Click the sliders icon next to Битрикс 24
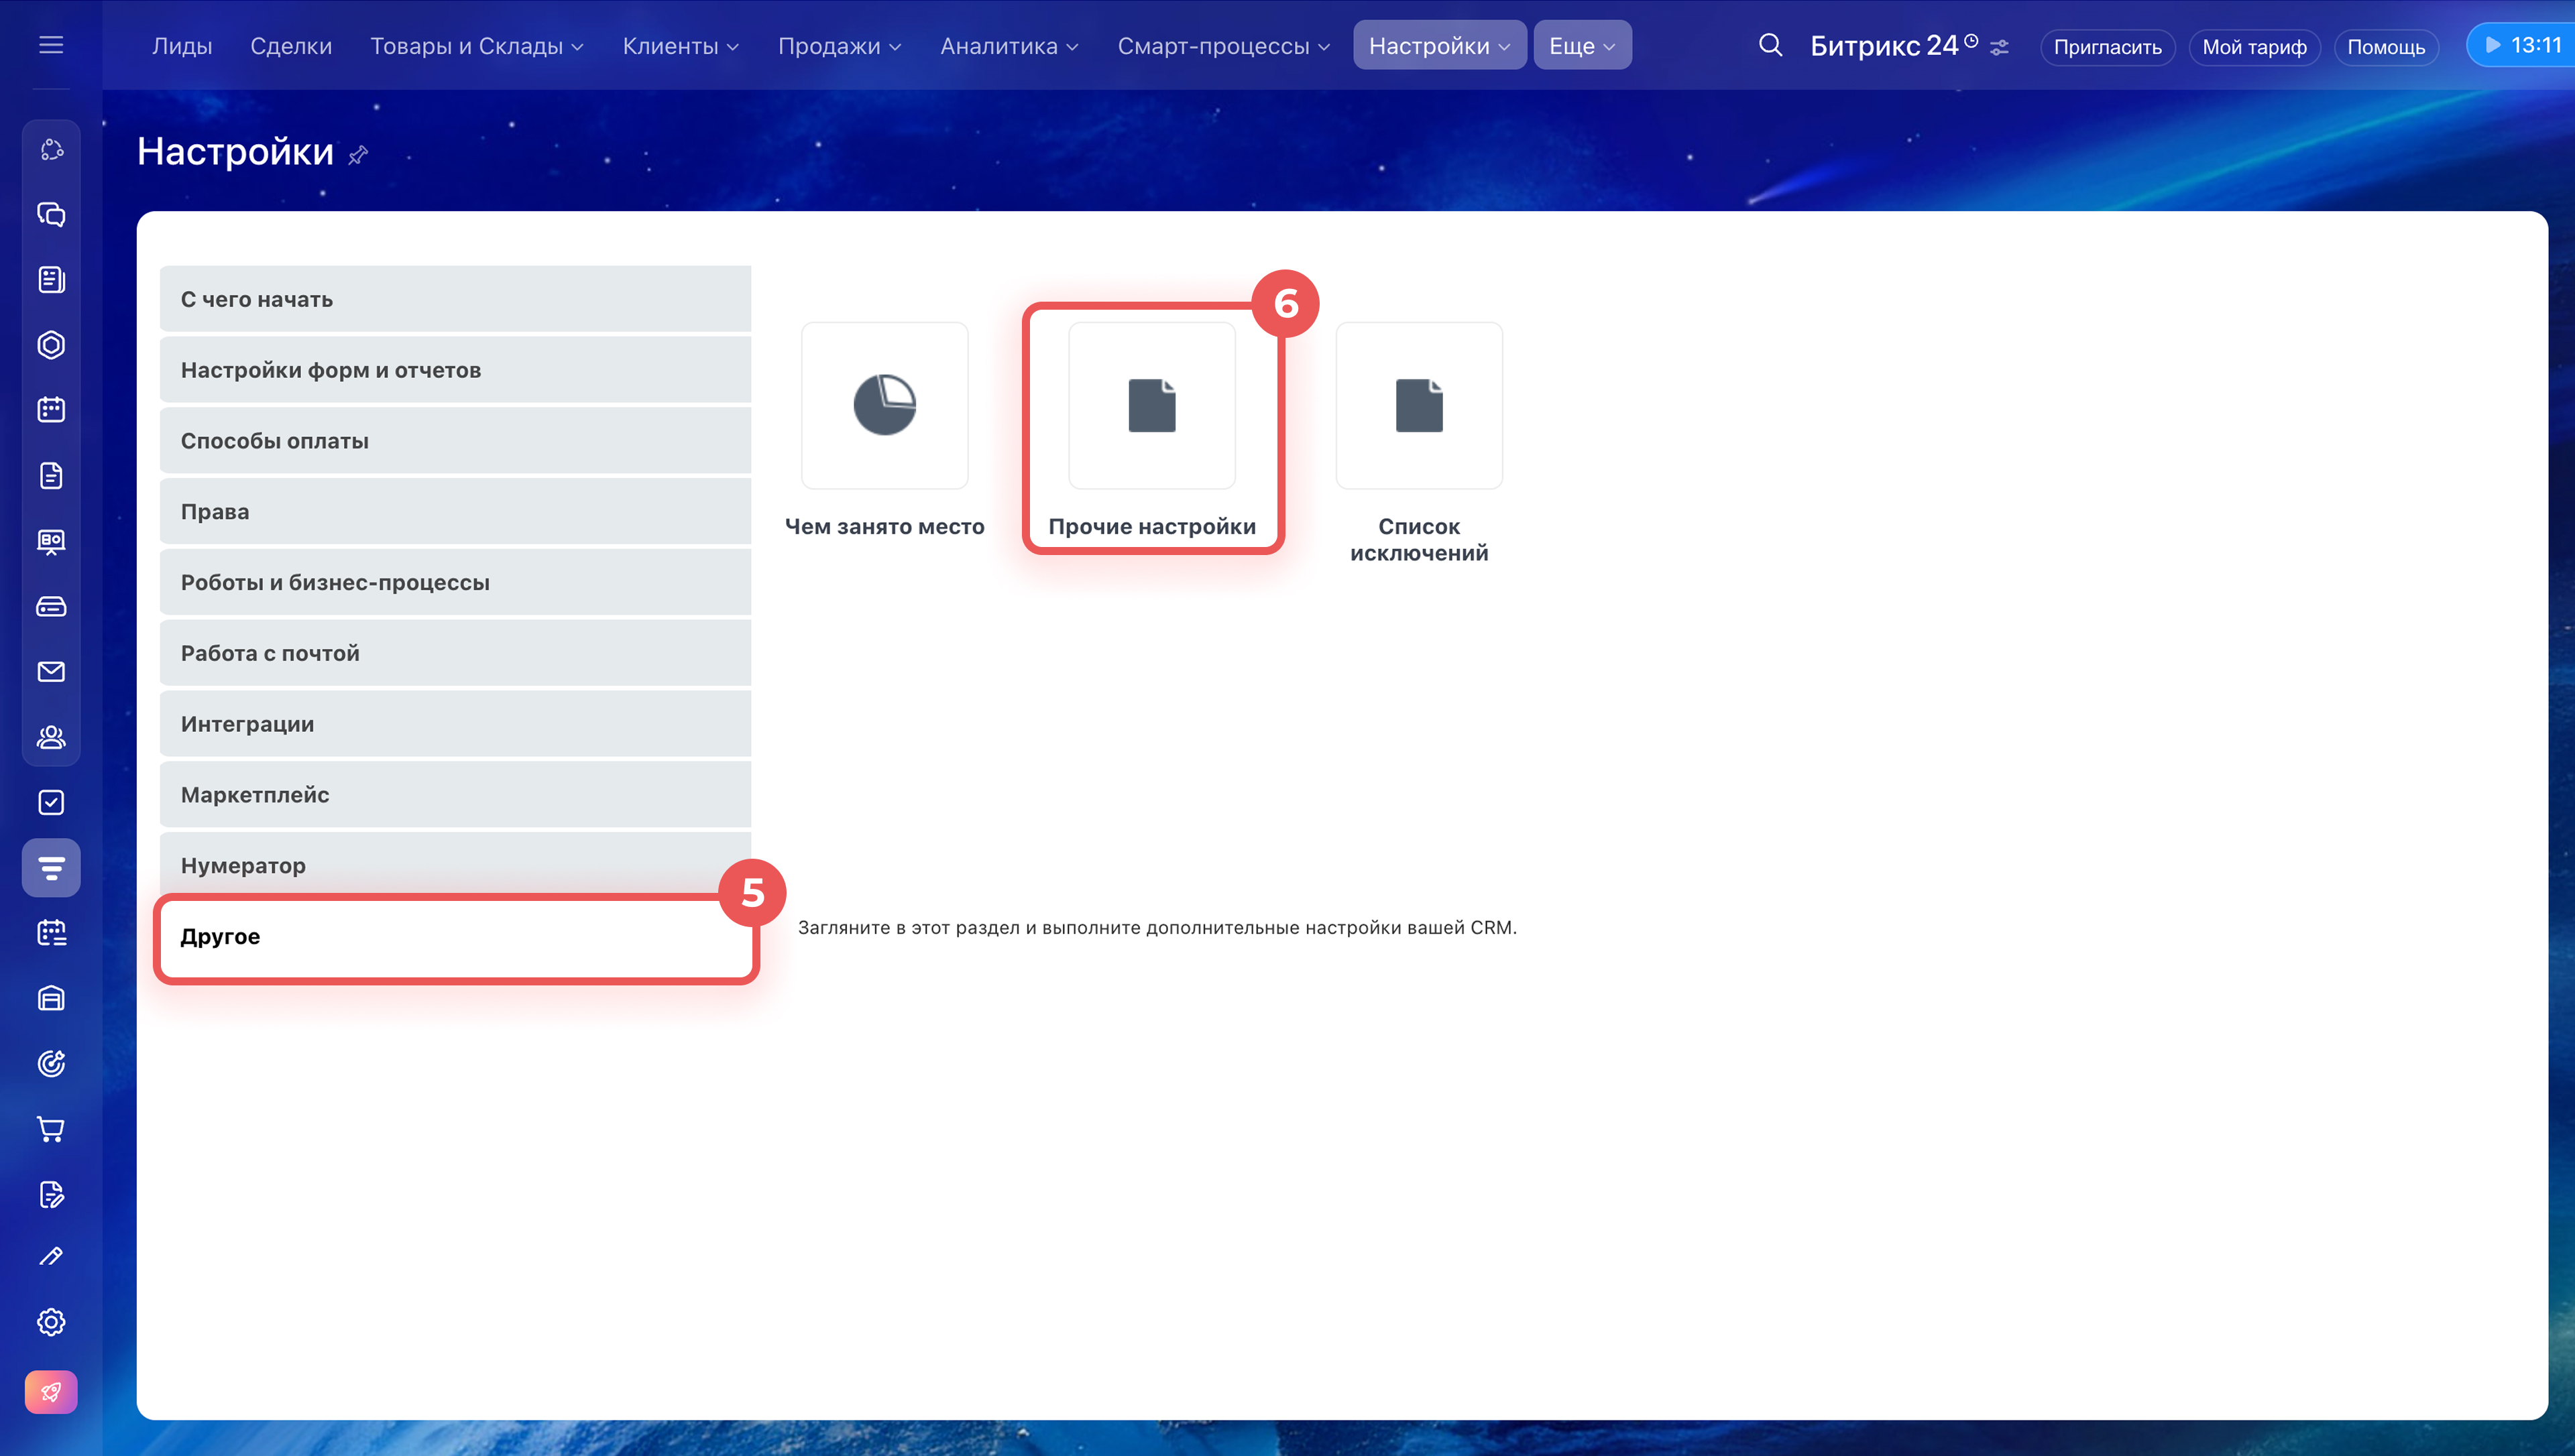The width and height of the screenshot is (2575, 1456). (x=1999, y=47)
